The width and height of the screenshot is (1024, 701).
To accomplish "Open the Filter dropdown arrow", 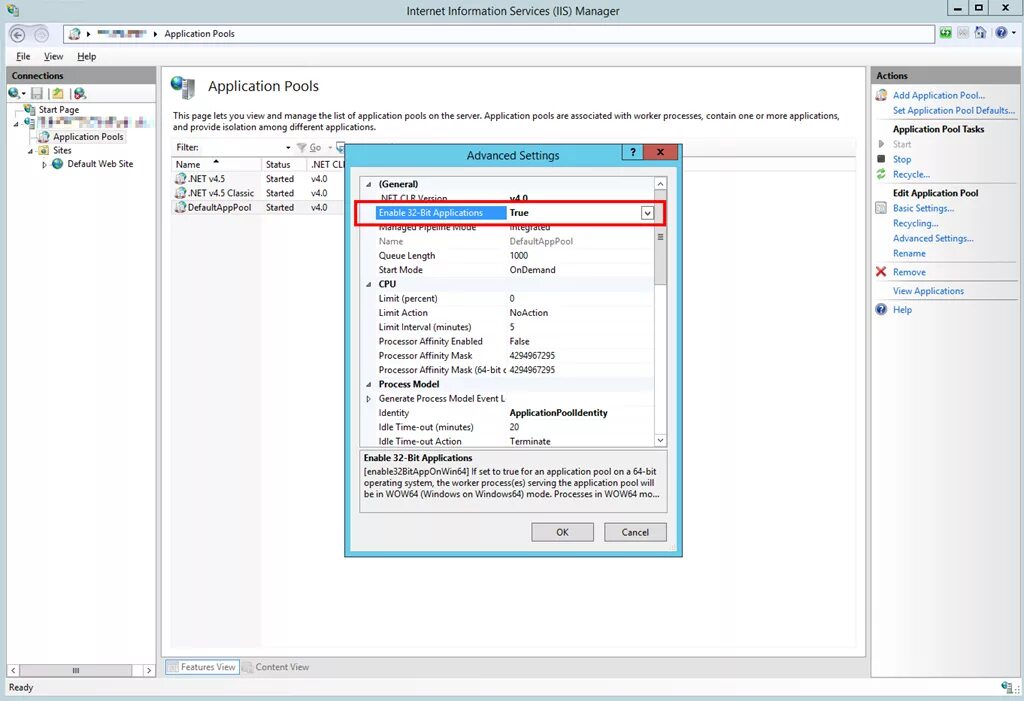I will pyautogui.click(x=288, y=148).
